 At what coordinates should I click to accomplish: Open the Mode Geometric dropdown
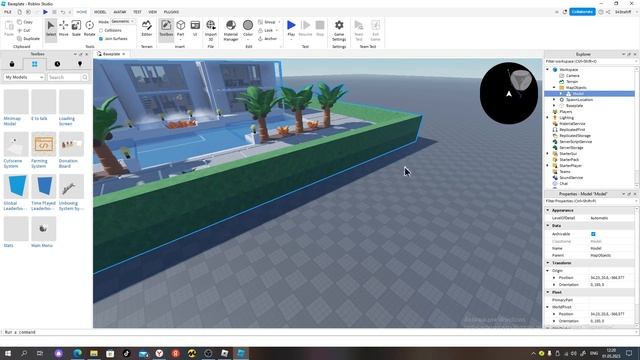pyautogui.click(x=123, y=21)
